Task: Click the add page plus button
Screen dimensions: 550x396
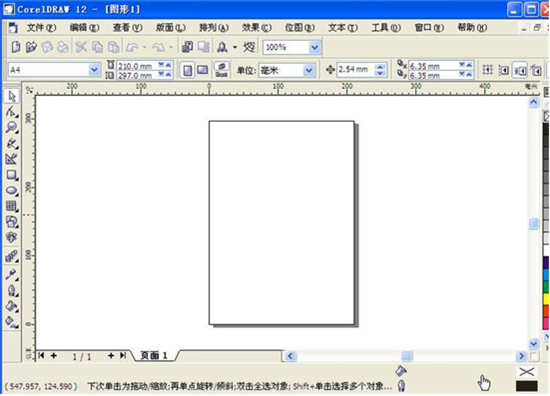Action: (111, 356)
